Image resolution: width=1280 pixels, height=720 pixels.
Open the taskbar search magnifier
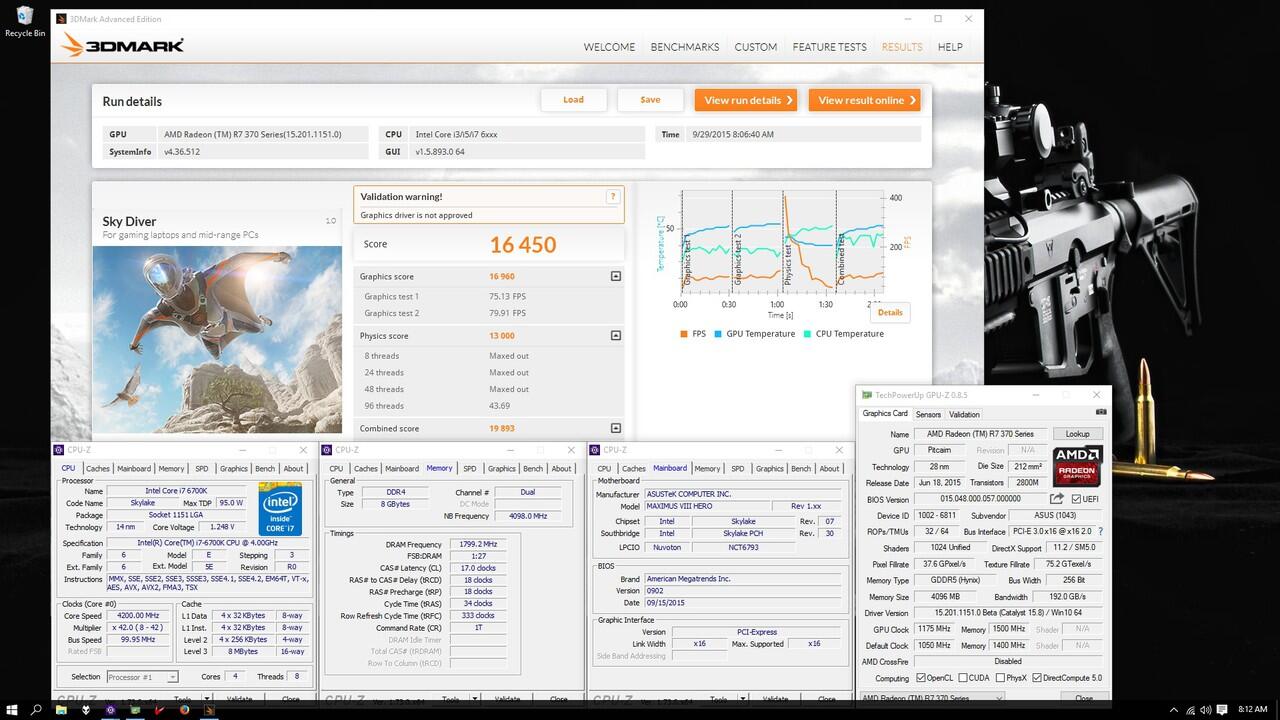coord(37,710)
